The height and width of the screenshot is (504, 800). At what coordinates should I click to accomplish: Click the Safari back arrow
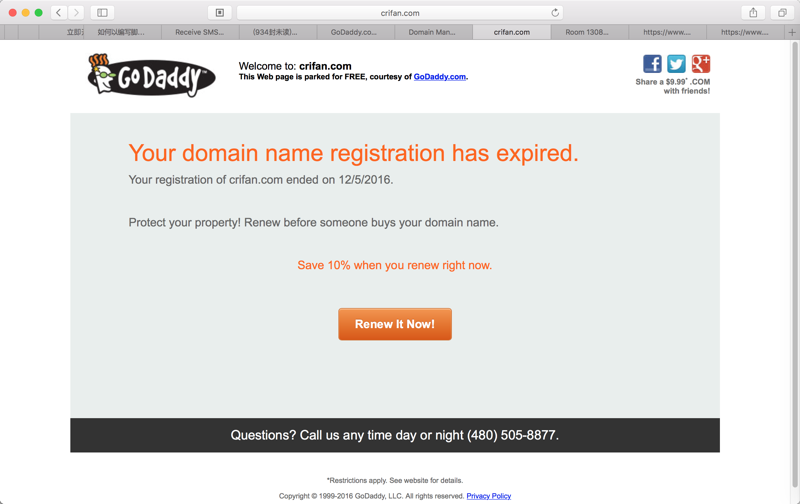59,13
